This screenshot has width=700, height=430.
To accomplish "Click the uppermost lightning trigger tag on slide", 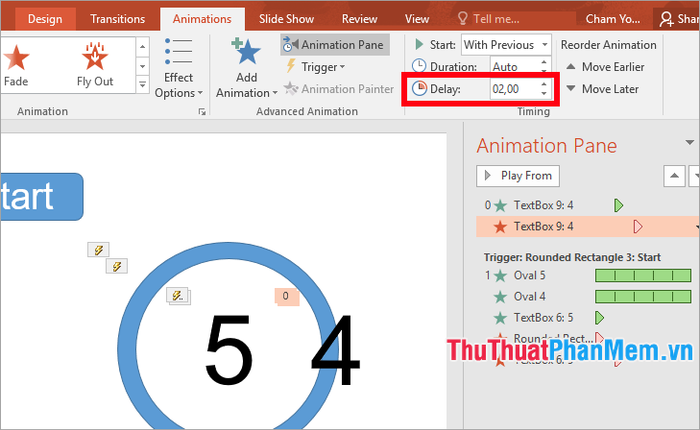I will pos(98,250).
